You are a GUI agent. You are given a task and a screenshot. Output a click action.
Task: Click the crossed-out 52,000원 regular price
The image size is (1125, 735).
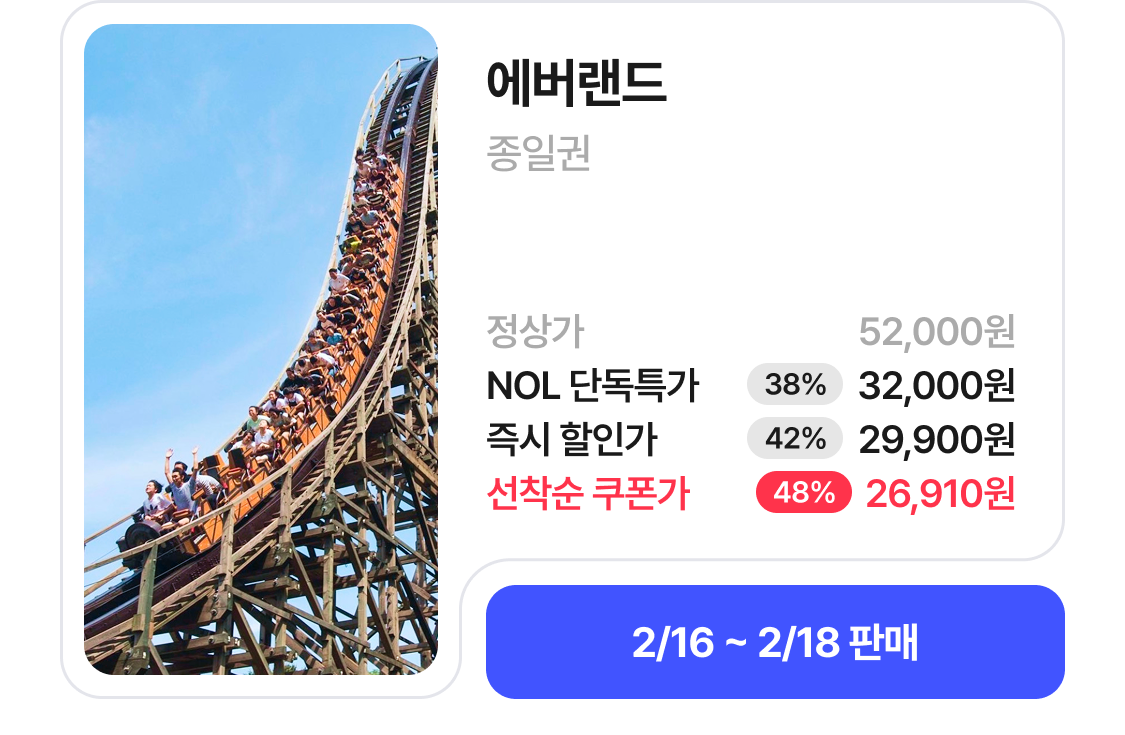(936, 331)
